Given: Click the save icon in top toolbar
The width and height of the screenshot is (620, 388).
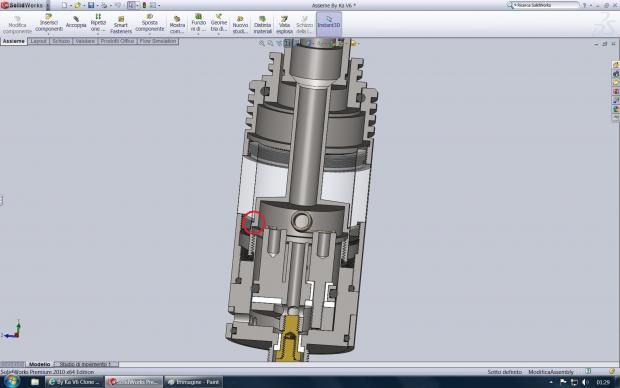Looking at the screenshot, I should pyautogui.click(x=91, y=5).
